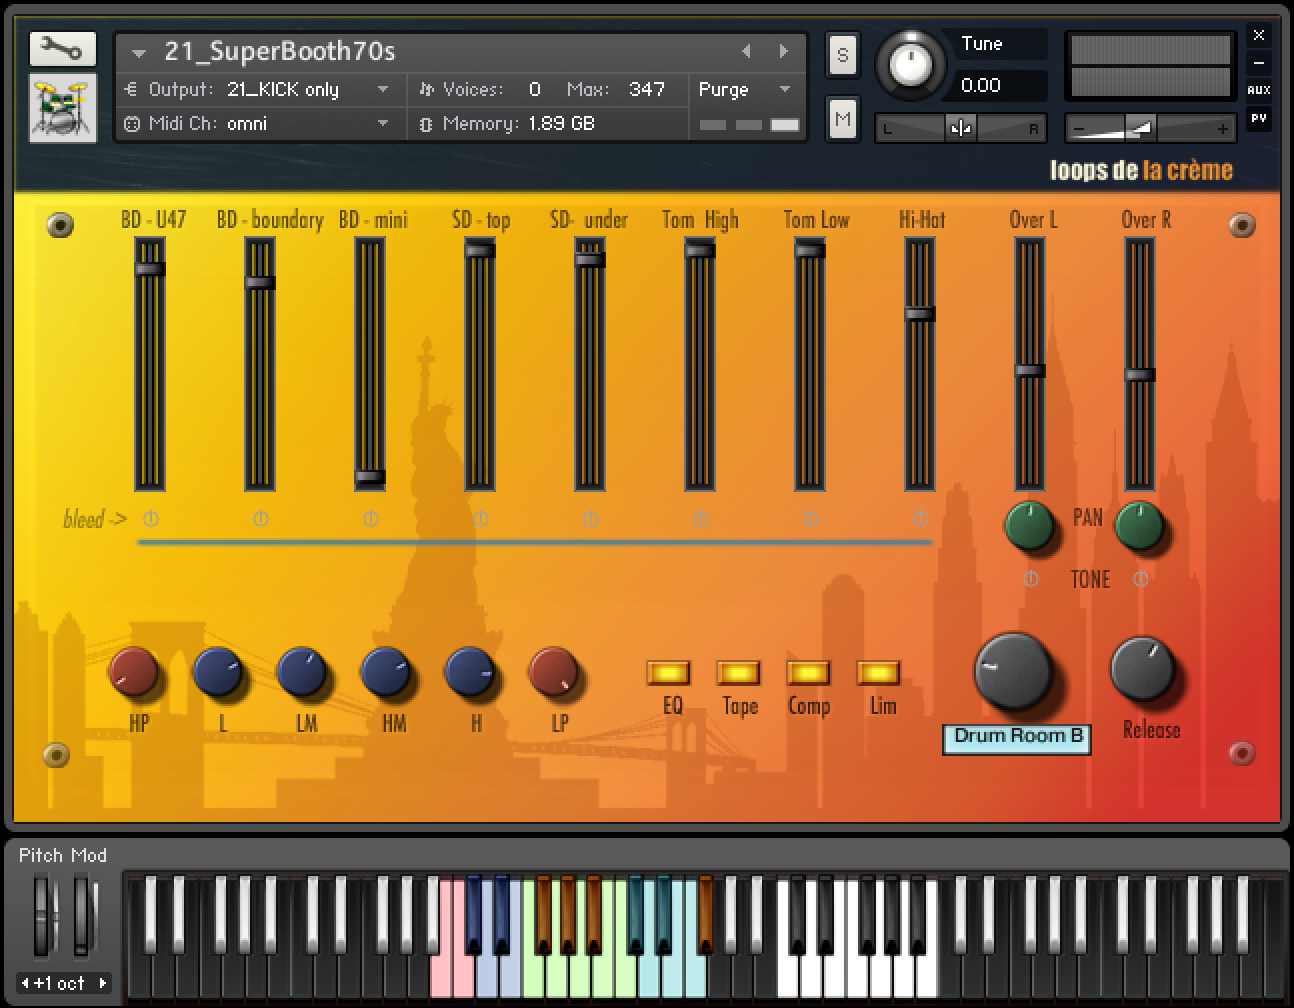1294x1008 pixels.
Task: Enable the Tape effect
Action: (x=739, y=670)
